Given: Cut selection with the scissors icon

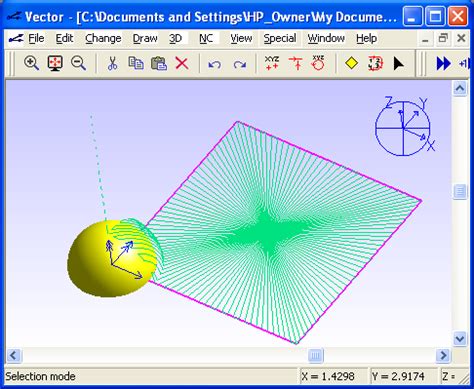Looking at the screenshot, I should tap(113, 63).
